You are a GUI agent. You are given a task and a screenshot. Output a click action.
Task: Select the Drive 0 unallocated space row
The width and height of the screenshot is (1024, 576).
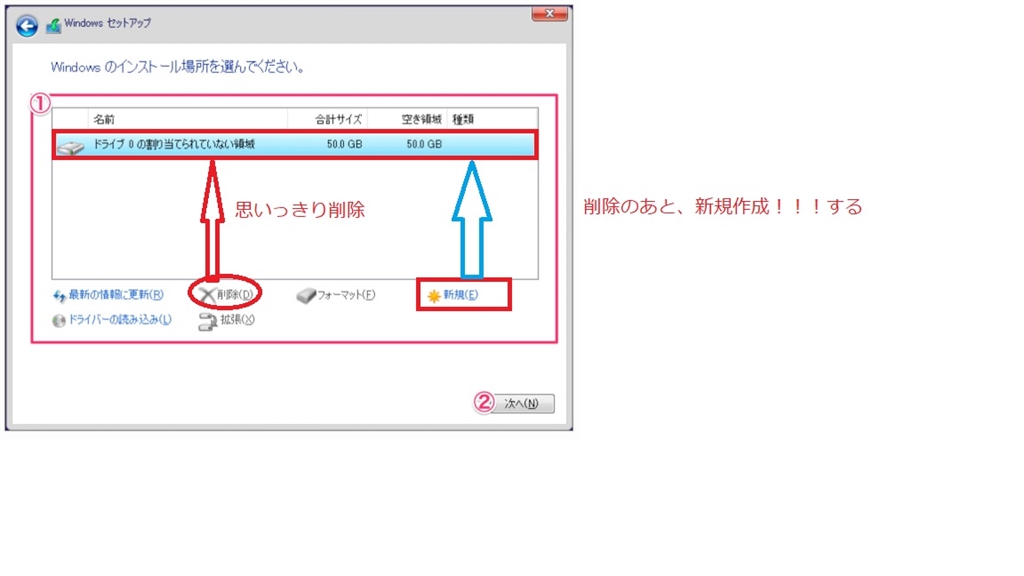pyautogui.click(x=295, y=144)
